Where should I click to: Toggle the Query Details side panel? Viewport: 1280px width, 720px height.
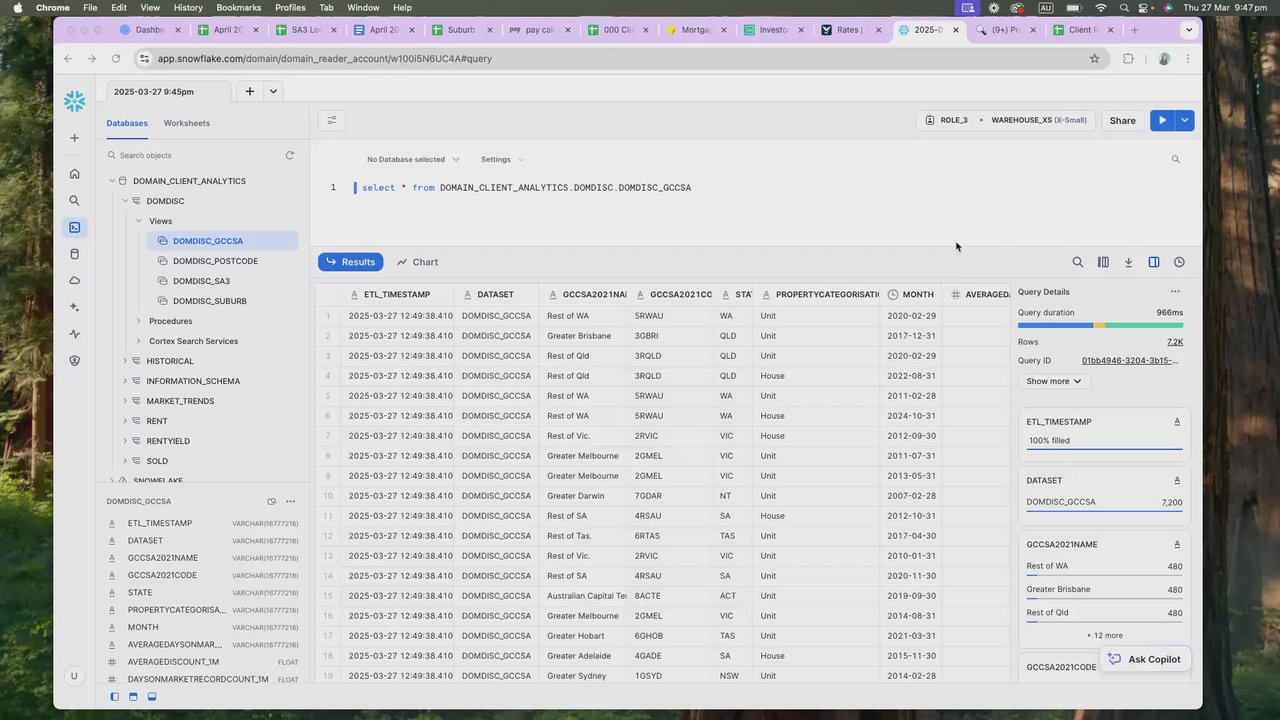[x=1154, y=262]
